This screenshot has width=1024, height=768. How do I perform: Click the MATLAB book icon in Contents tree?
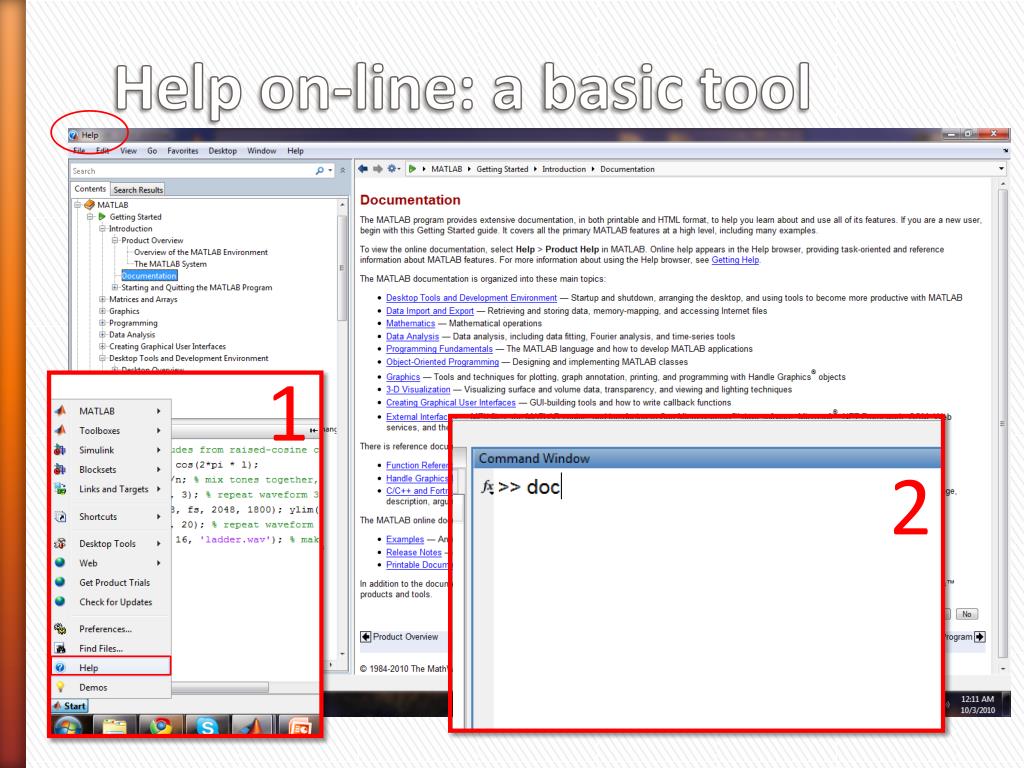click(x=89, y=204)
